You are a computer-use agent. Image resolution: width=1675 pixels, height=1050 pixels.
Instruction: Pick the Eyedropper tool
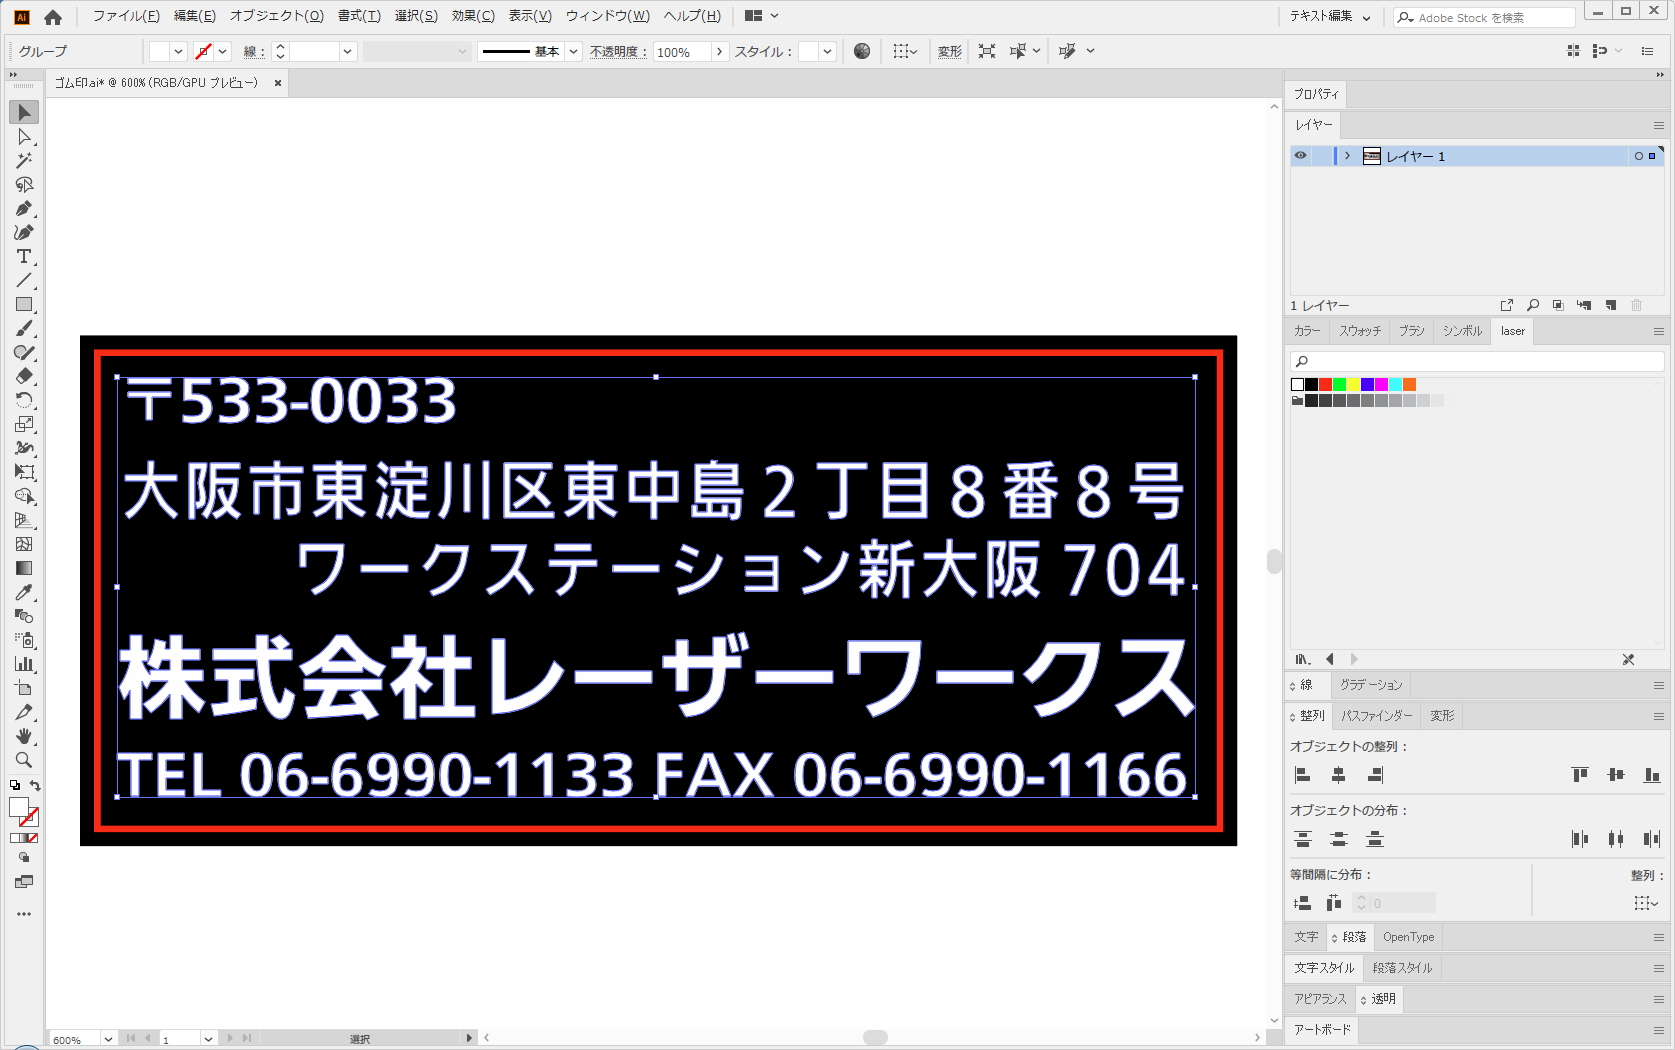(24, 592)
